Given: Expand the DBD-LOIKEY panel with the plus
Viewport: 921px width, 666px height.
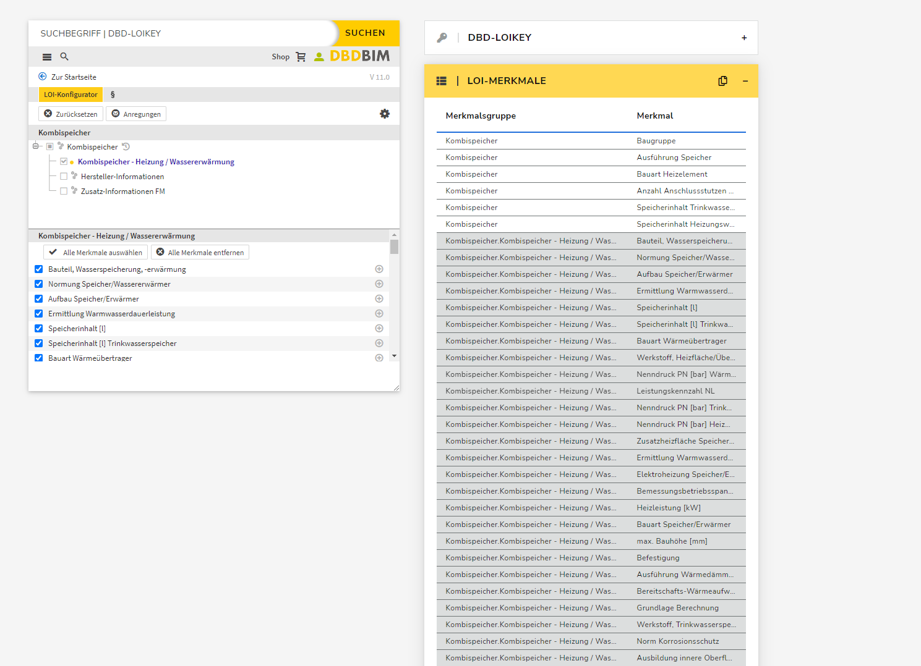Looking at the screenshot, I should click(x=744, y=37).
